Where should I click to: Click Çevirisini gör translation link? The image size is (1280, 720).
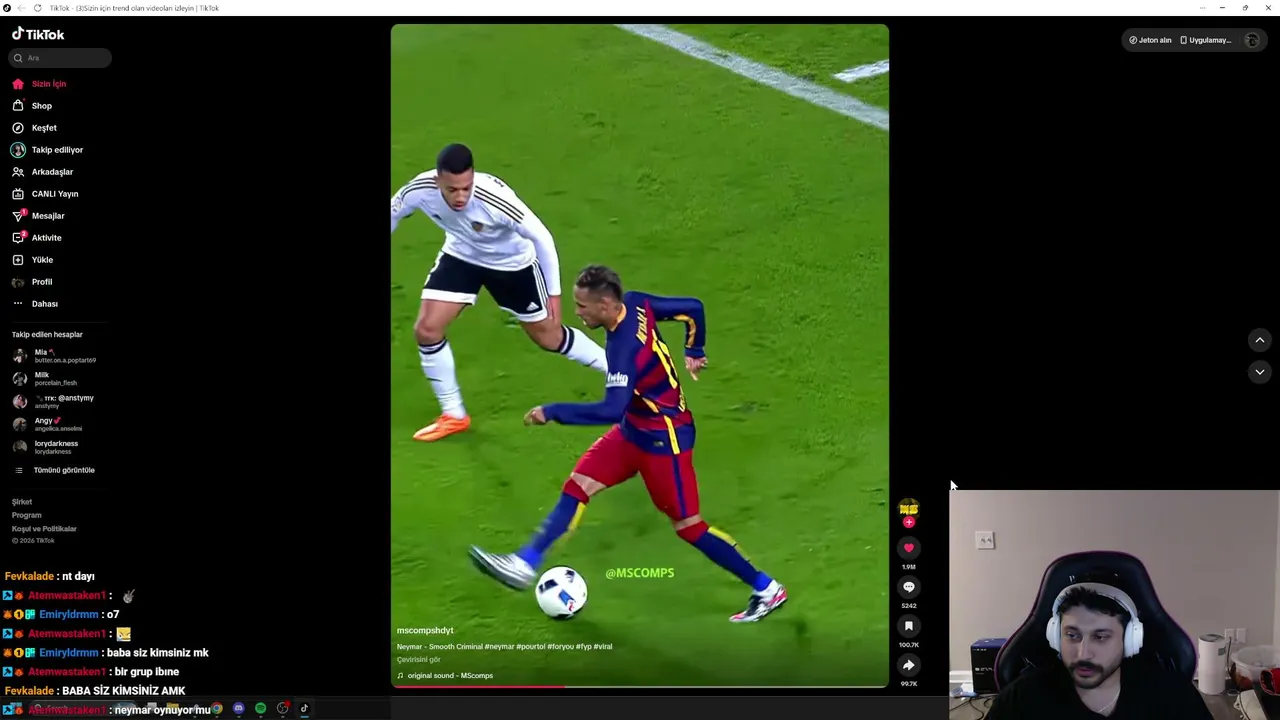click(x=418, y=660)
